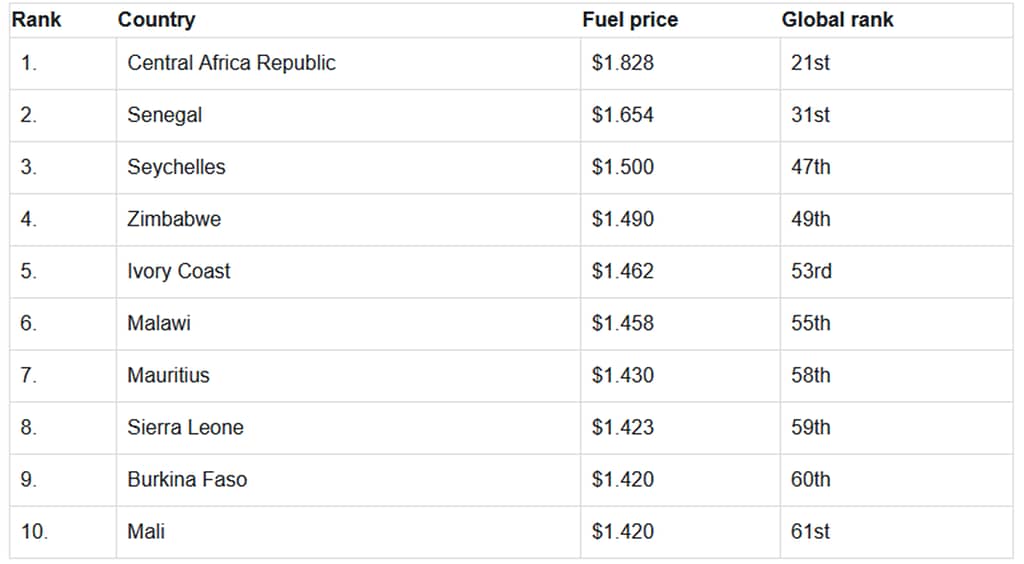Click the Country column header
The width and height of the screenshot is (1024, 564).
[156, 20]
